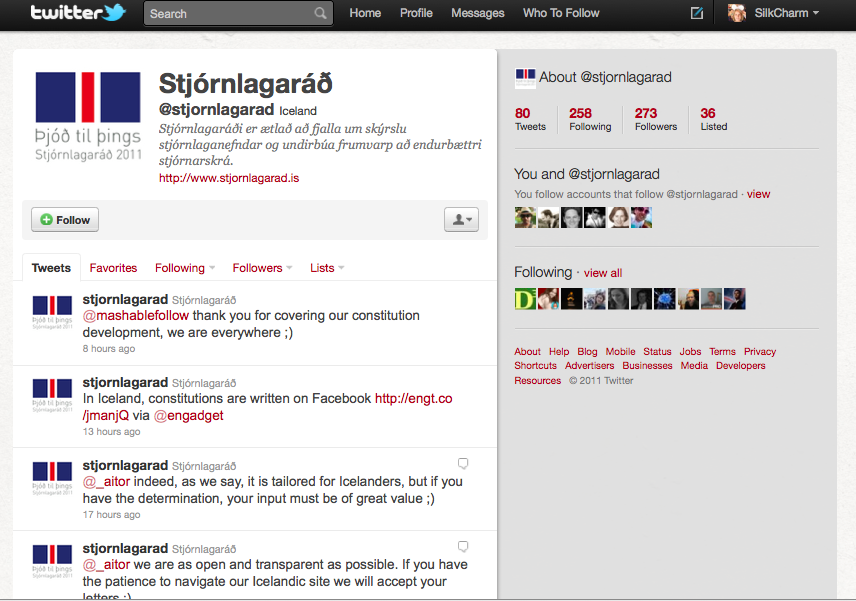Screen dimensions: 856x601
Task: Click the Twitter logo
Action: 78,13
